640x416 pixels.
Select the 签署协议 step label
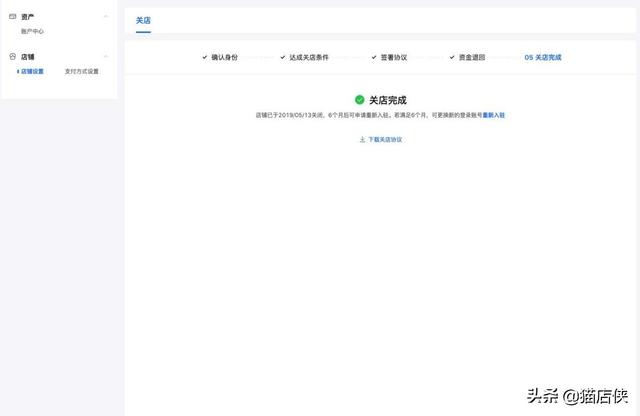(392, 58)
